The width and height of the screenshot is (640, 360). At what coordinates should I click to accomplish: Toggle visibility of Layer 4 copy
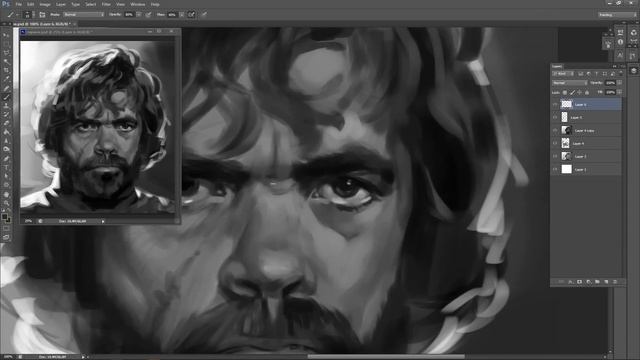coord(555,131)
